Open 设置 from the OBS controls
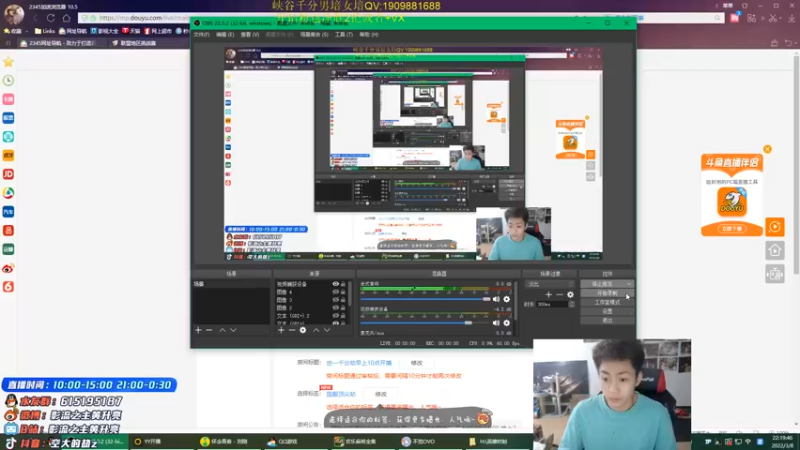The image size is (800, 450). pos(607,311)
